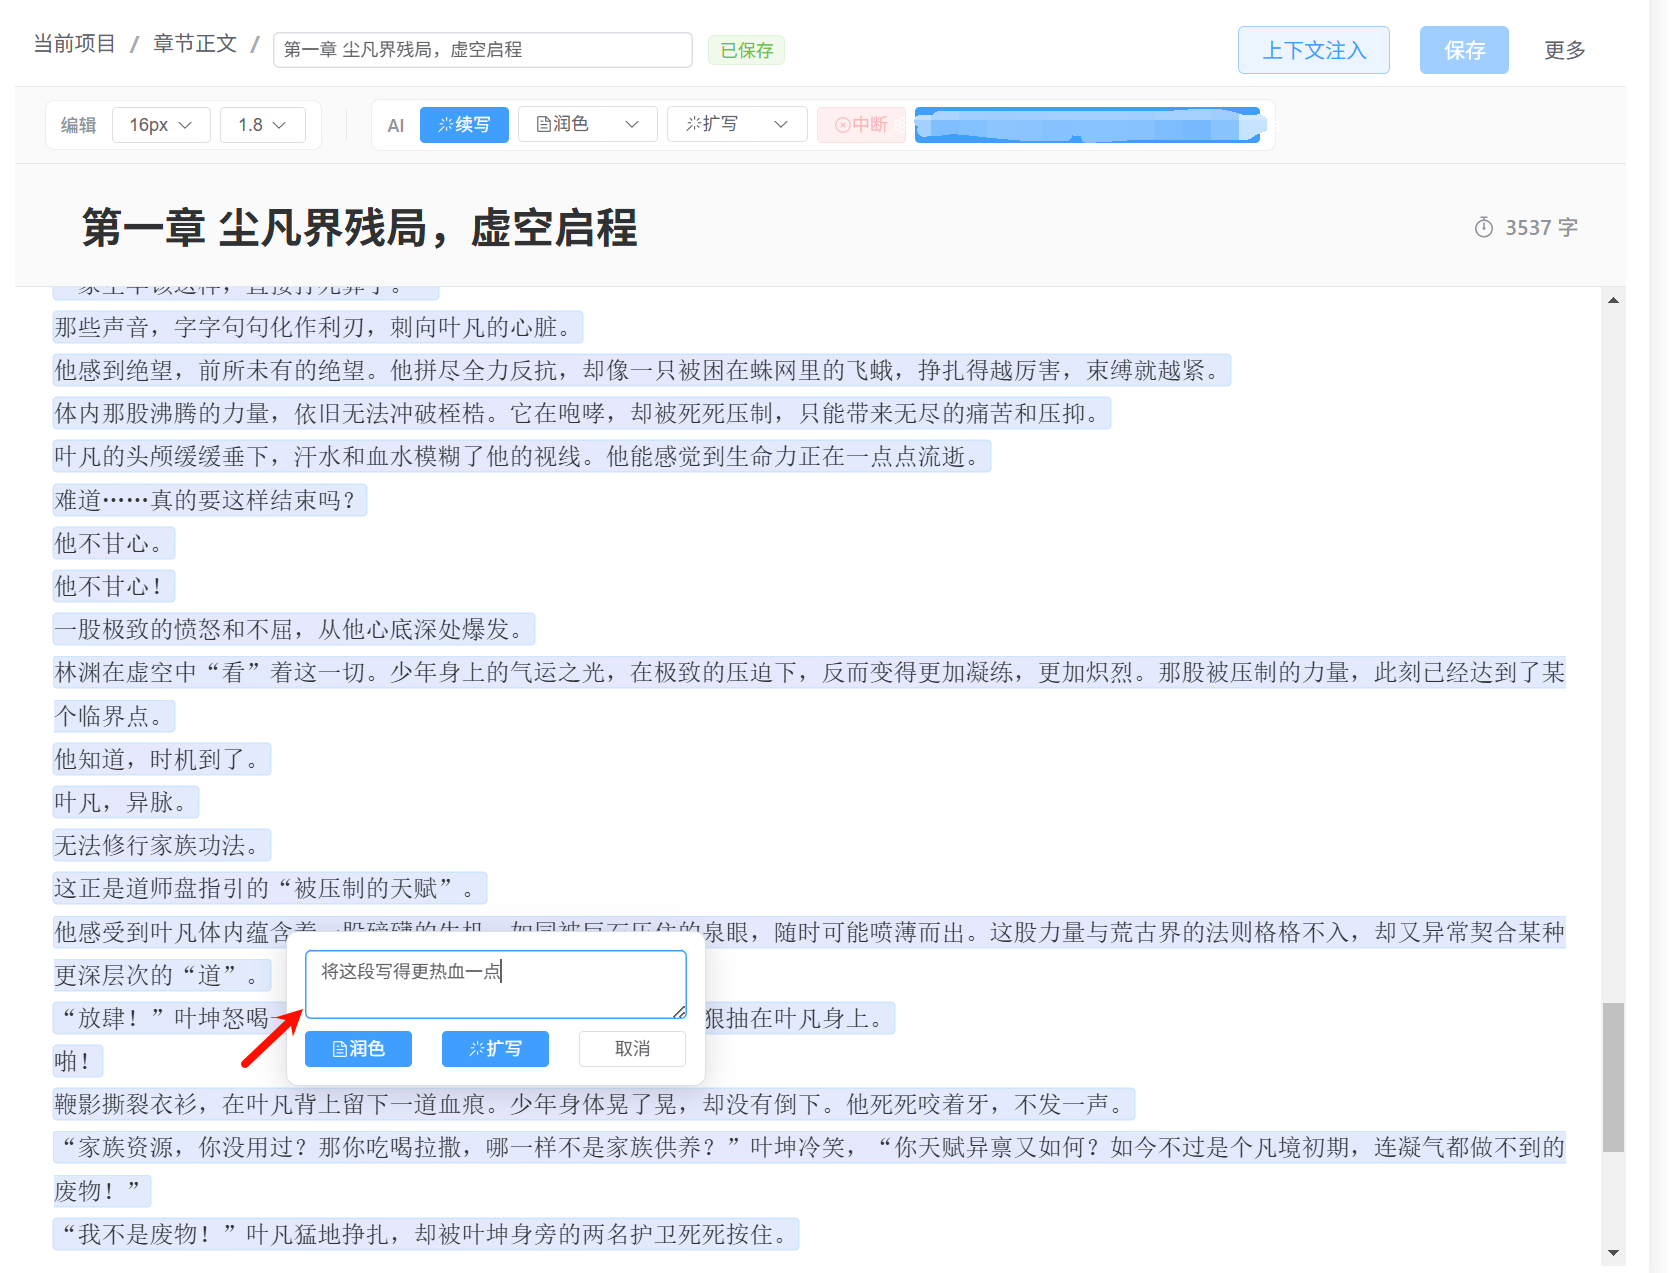Click the line '他不甘心！'
Image resolution: width=1671 pixels, height=1273 pixels.
[113, 586]
